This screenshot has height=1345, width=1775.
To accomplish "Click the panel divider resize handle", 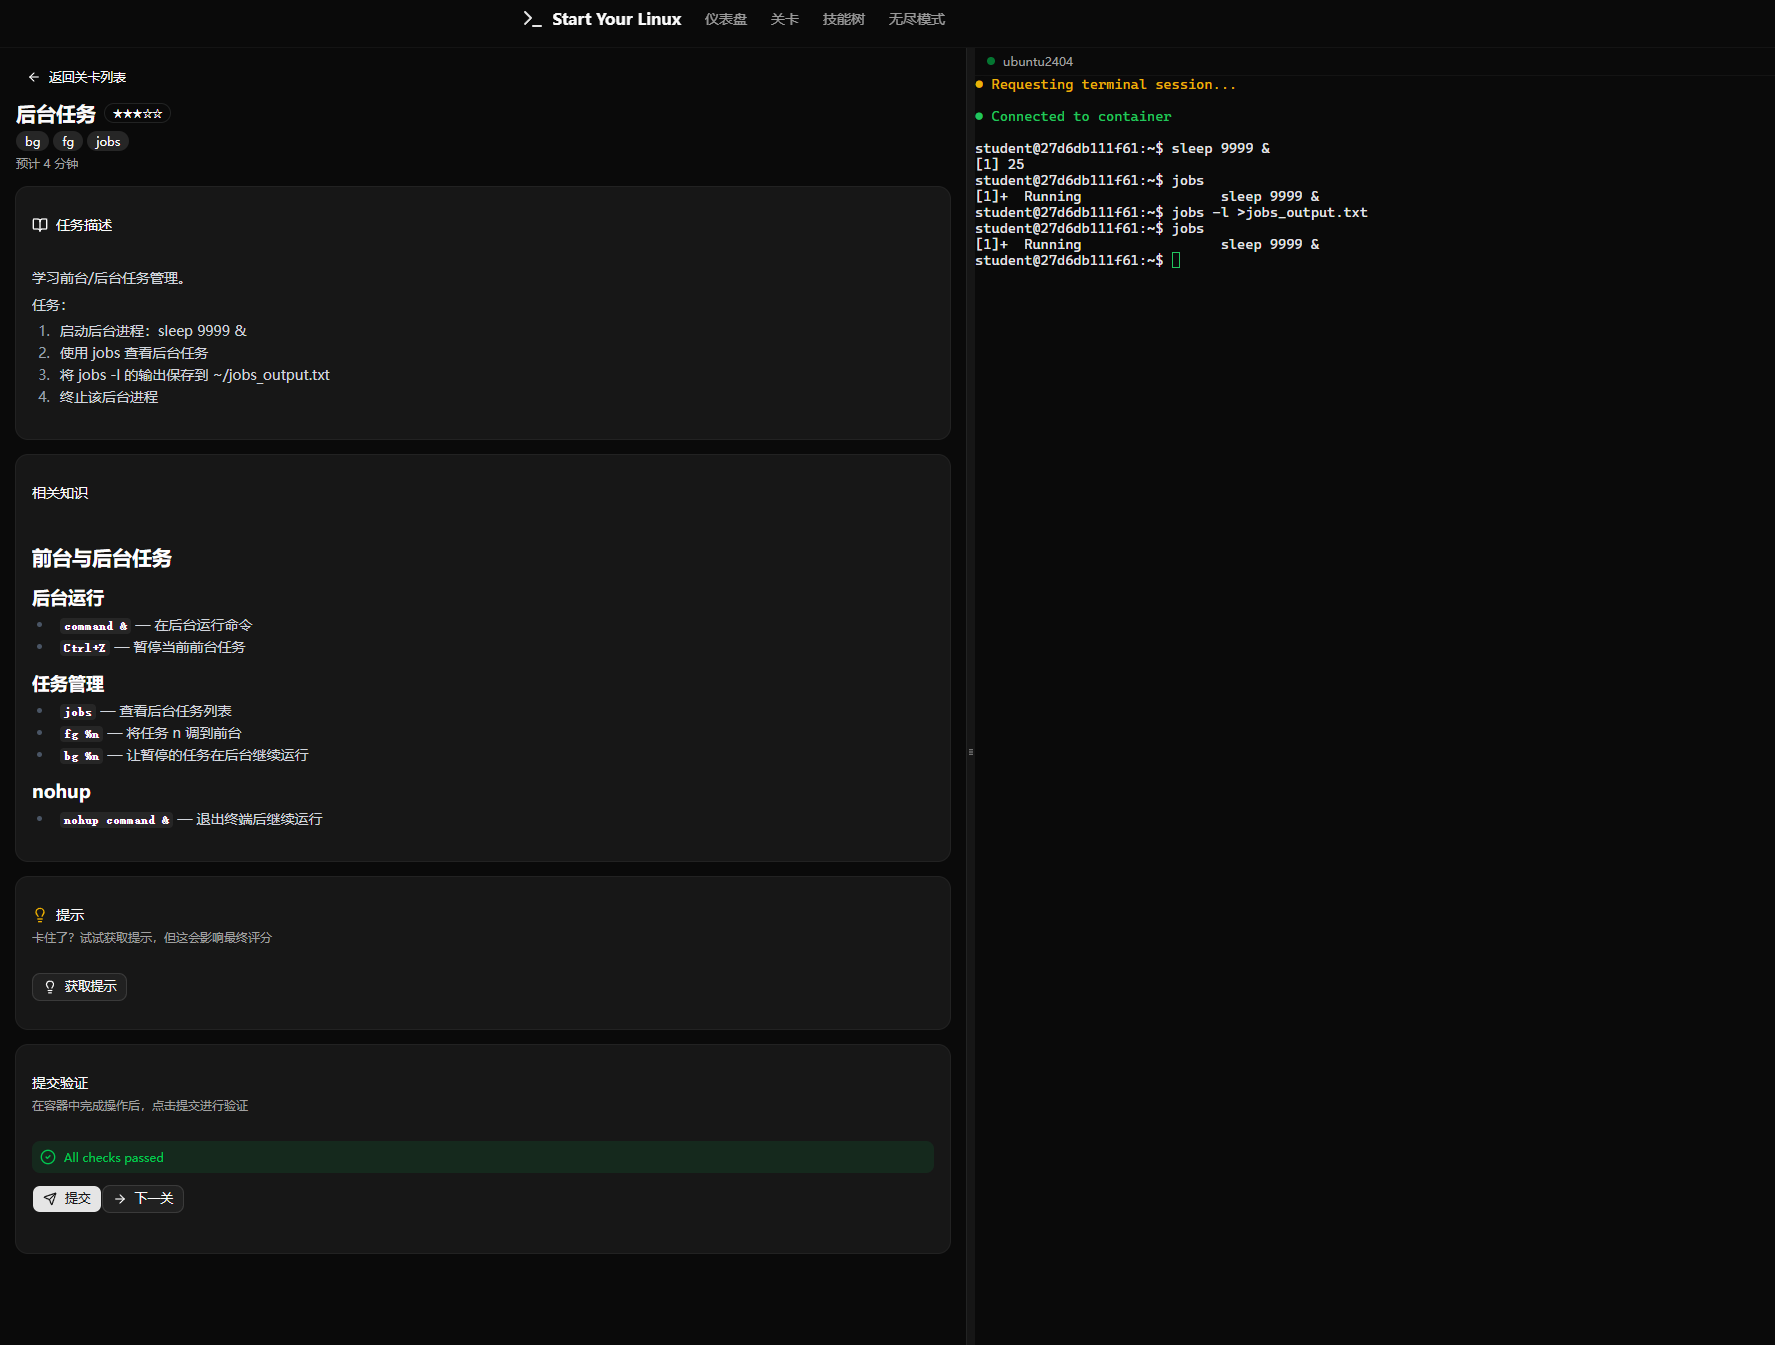I will [971, 752].
